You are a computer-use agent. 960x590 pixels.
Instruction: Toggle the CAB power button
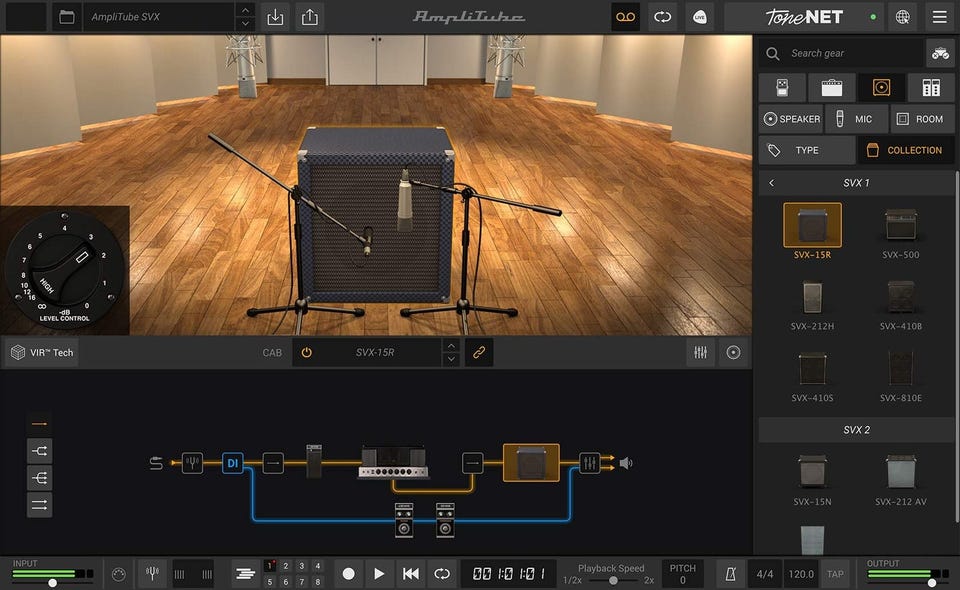pos(307,353)
